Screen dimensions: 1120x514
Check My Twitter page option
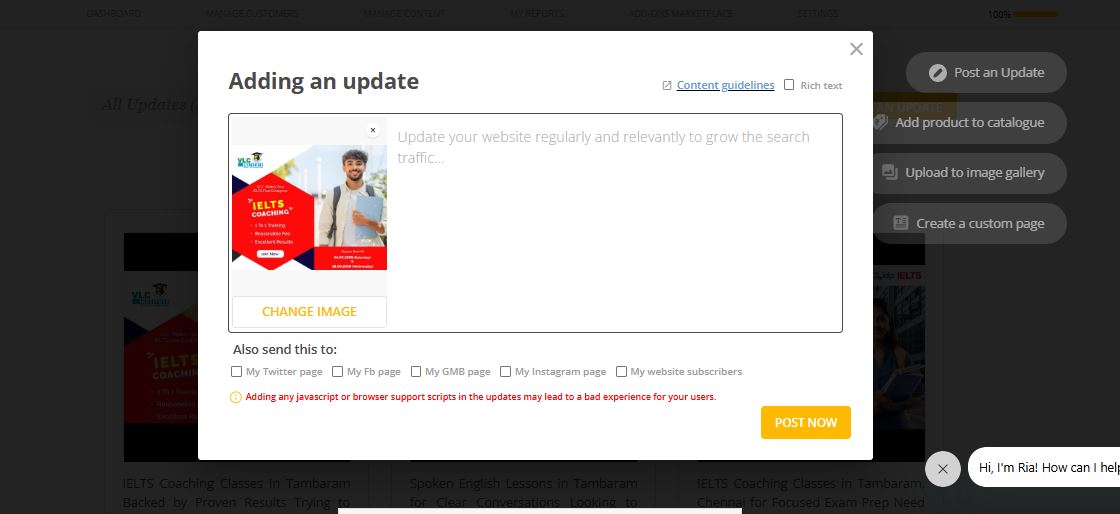coord(236,371)
